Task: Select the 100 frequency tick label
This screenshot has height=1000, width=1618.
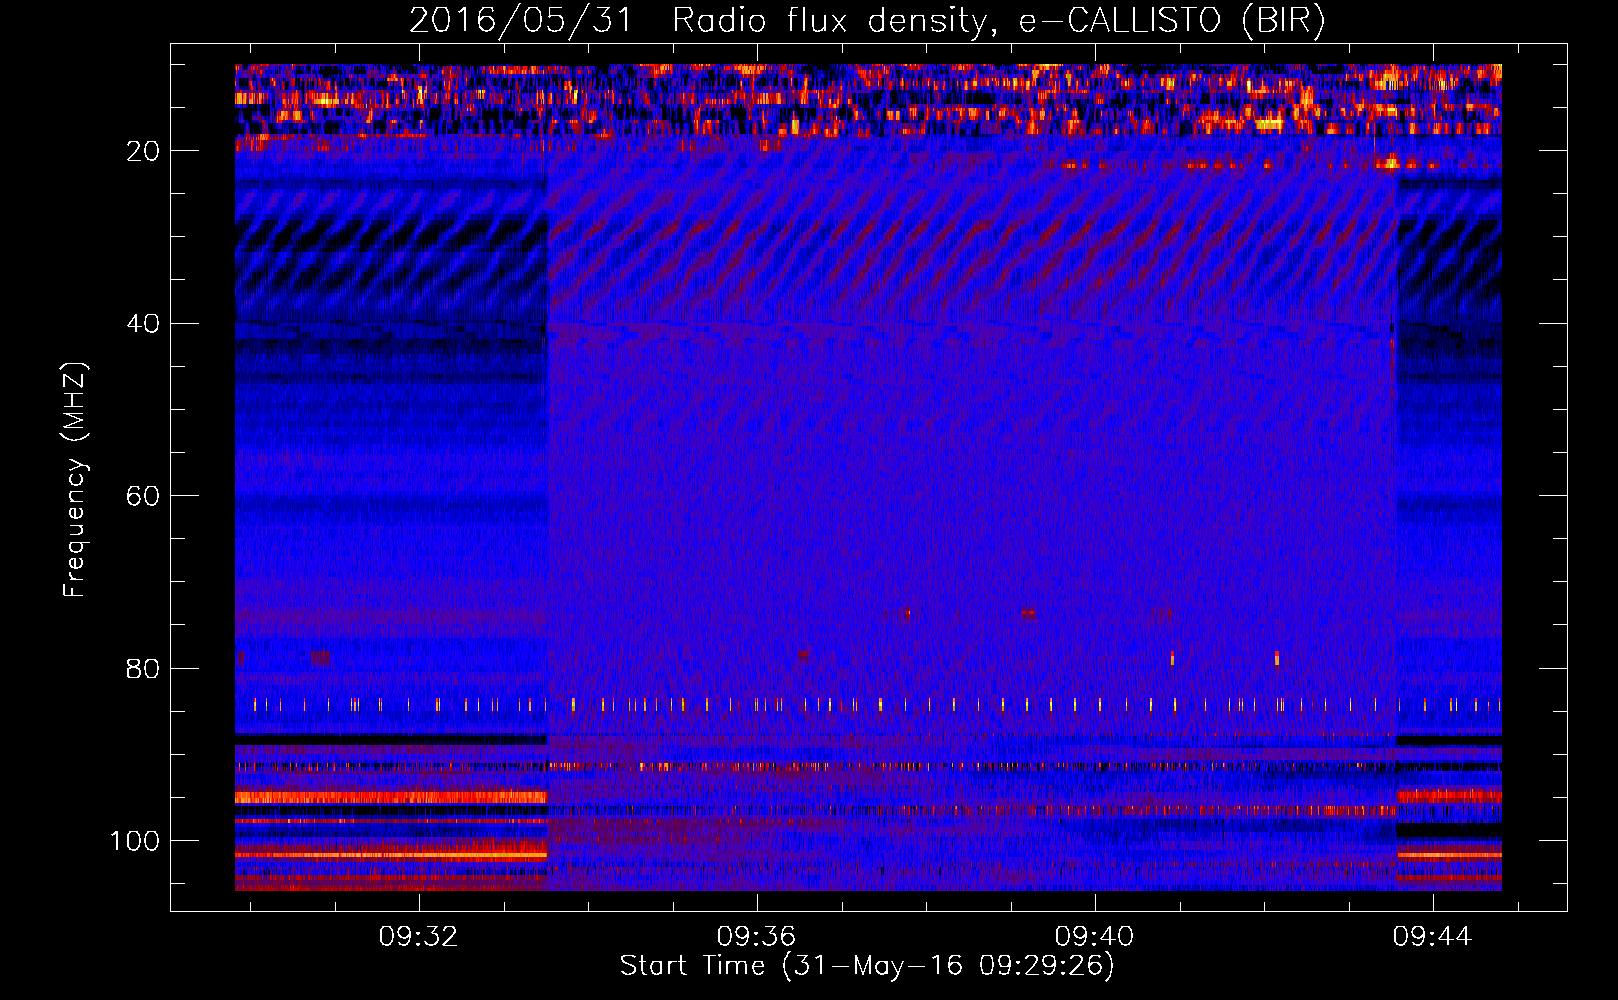Action: 135,841
